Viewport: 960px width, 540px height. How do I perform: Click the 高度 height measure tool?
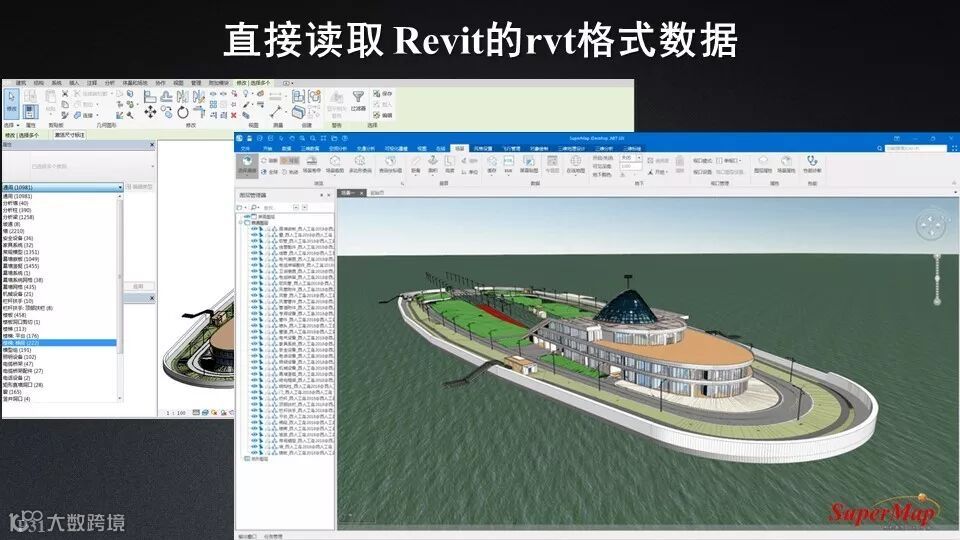449,164
